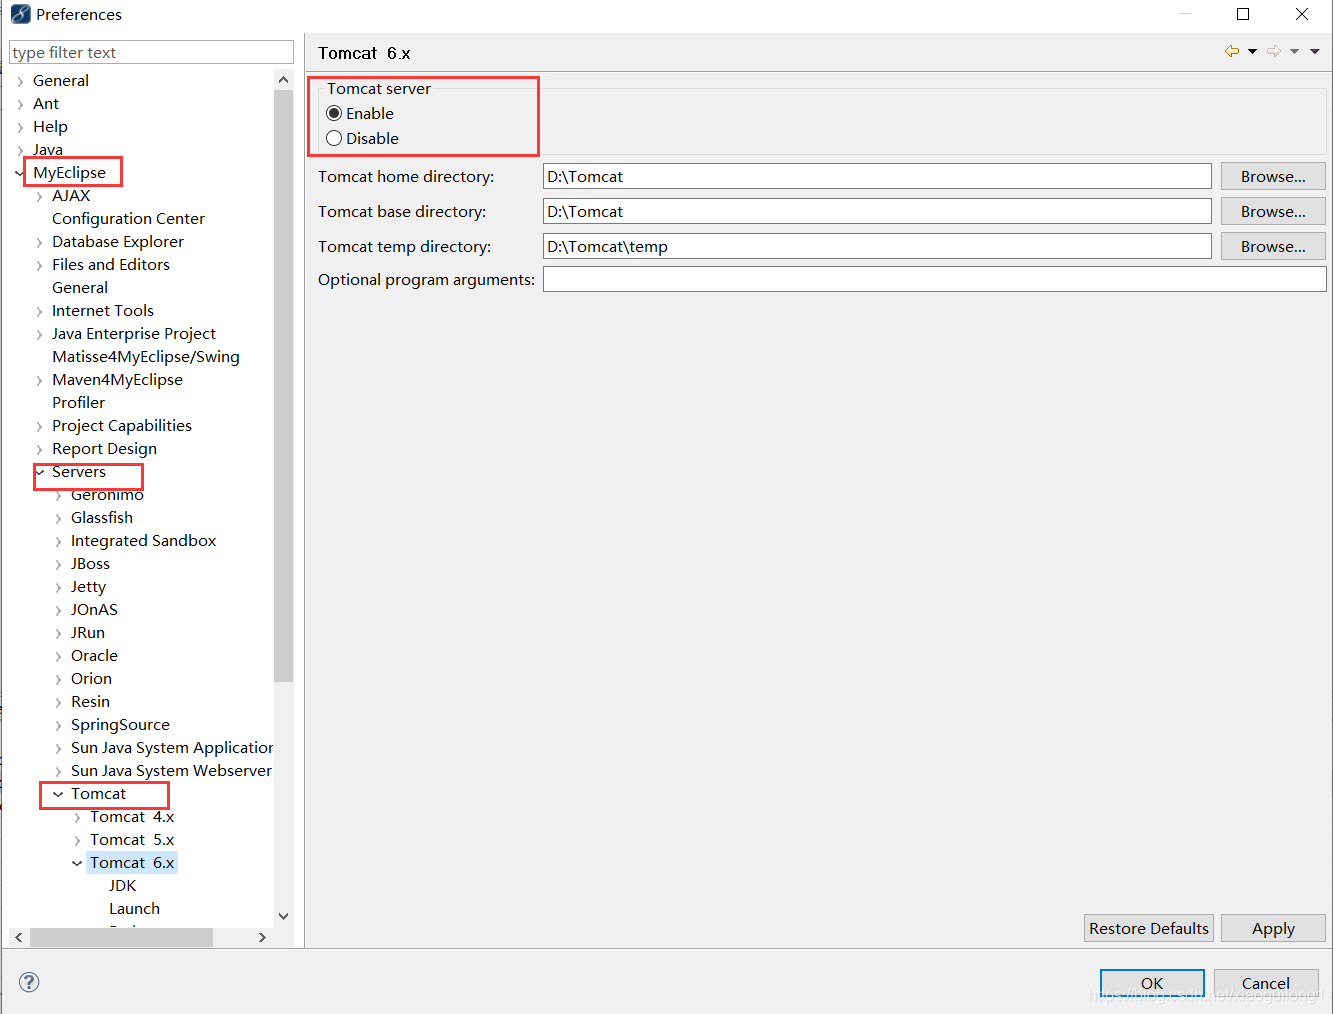Select the Disable radio button
Image resolution: width=1333 pixels, height=1014 pixels.
pos(334,138)
